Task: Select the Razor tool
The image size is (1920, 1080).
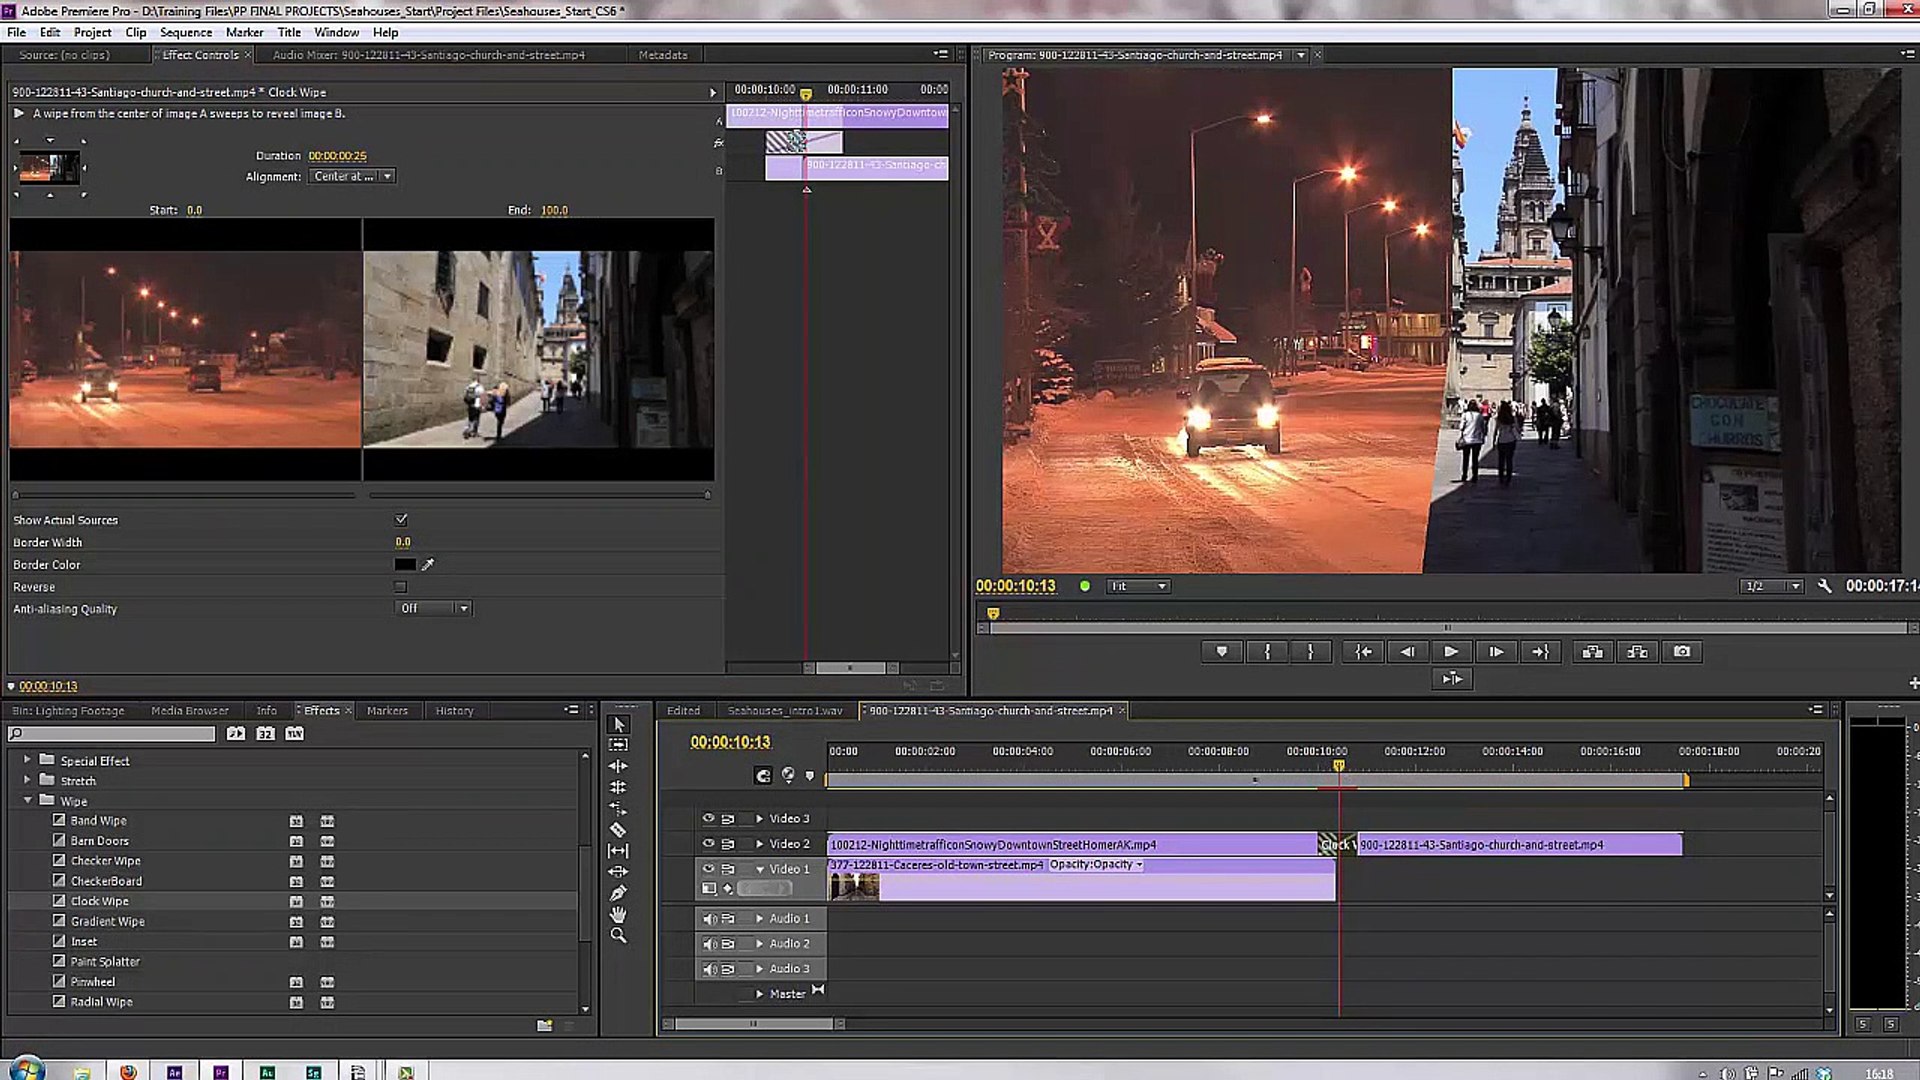Action: [x=618, y=827]
